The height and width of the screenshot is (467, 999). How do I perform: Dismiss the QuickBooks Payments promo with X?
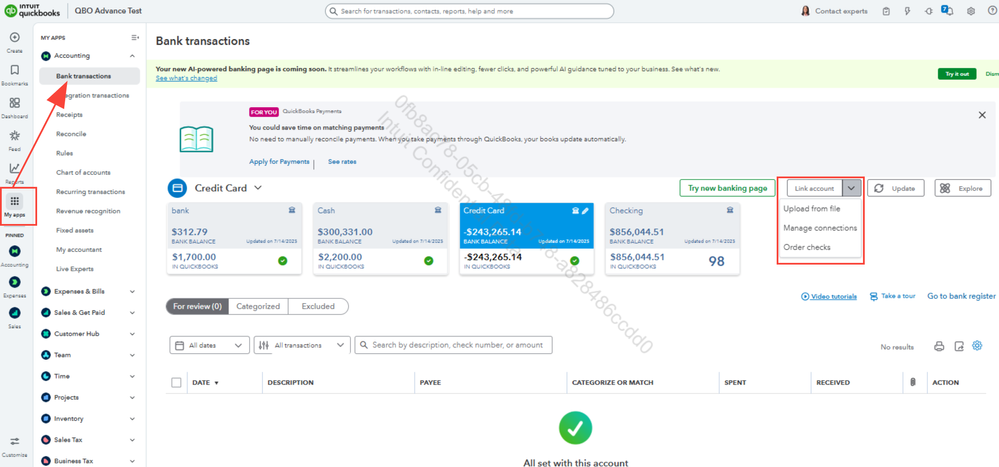click(982, 115)
